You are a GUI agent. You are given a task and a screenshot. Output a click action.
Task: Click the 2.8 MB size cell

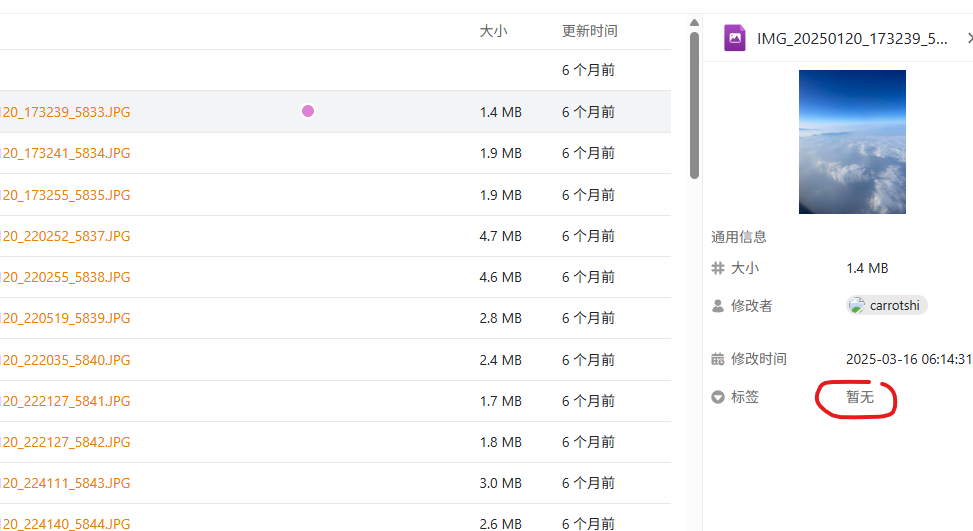point(500,318)
